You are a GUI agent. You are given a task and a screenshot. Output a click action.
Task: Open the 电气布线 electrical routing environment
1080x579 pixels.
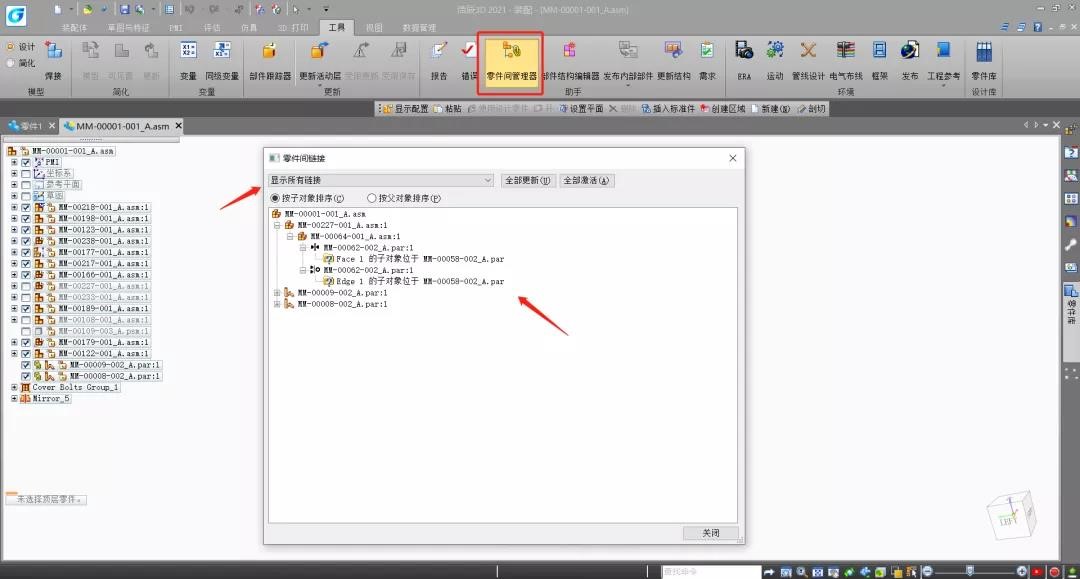[x=846, y=61]
